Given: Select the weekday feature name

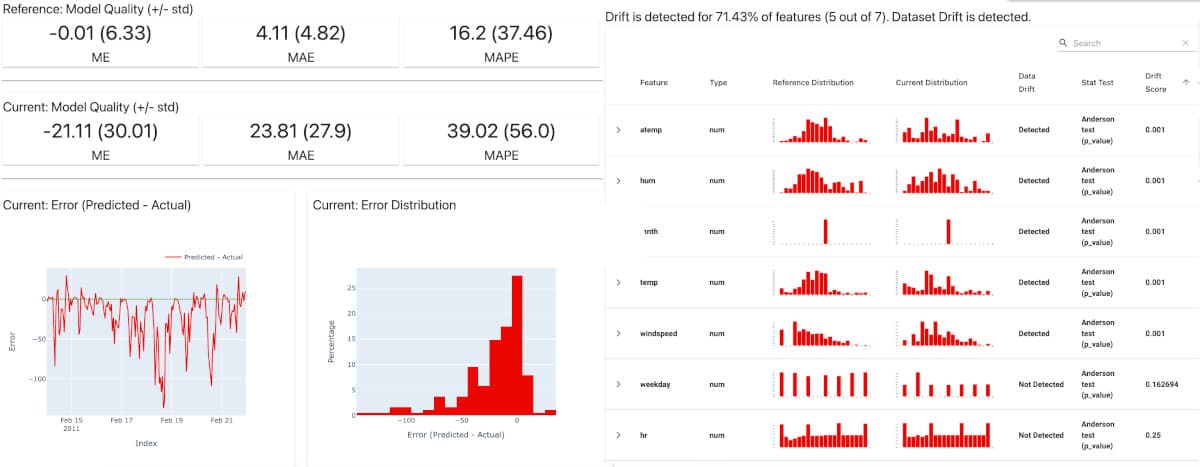Looking at the screenshot, I should (x=656, y=384).
